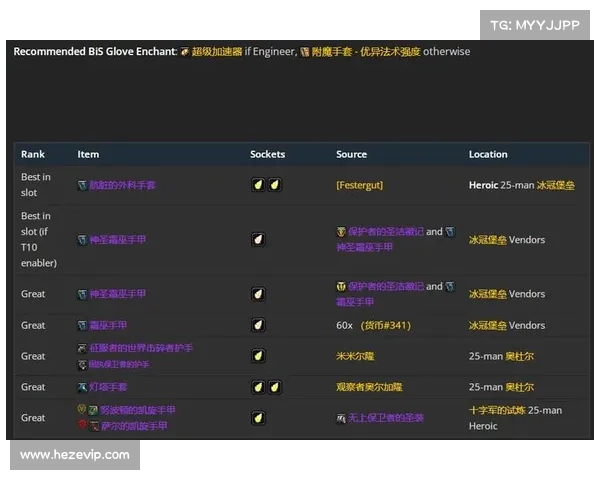
Task: Click right yellow socket in Festergut row
Action: (x=274, y=185)
